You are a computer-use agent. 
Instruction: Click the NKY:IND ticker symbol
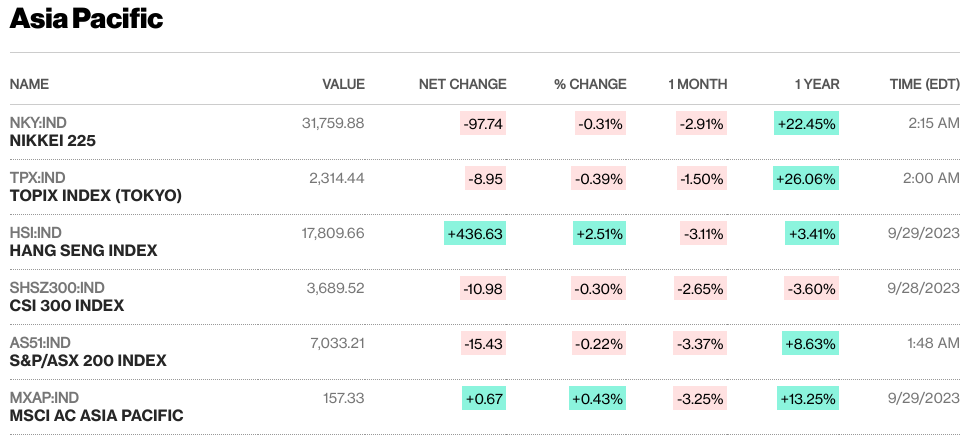[38, 124]
